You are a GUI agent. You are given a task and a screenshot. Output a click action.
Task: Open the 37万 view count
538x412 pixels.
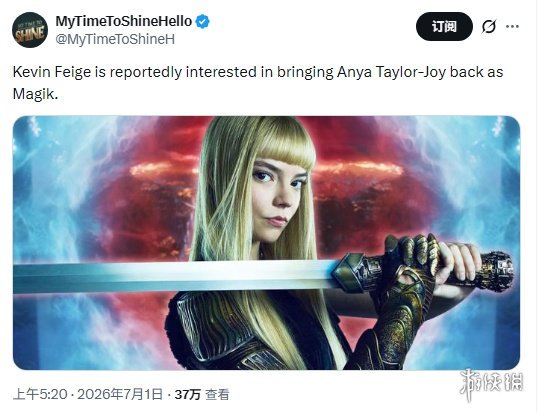187,395
